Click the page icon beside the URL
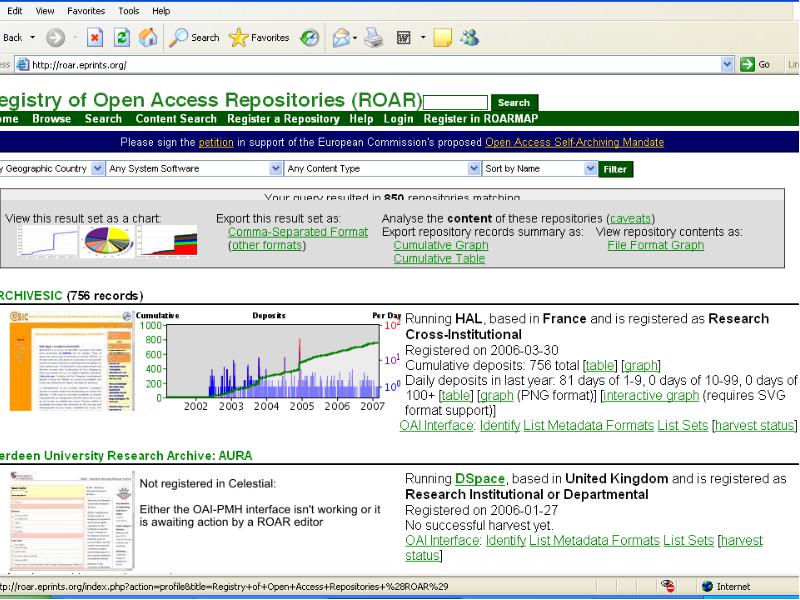 23,65
